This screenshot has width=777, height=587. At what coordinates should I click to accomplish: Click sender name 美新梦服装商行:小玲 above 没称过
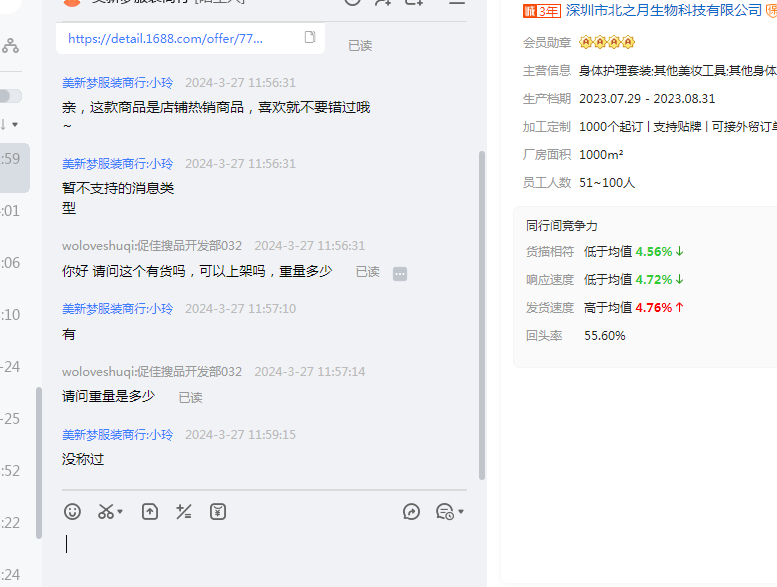[117, 435]
